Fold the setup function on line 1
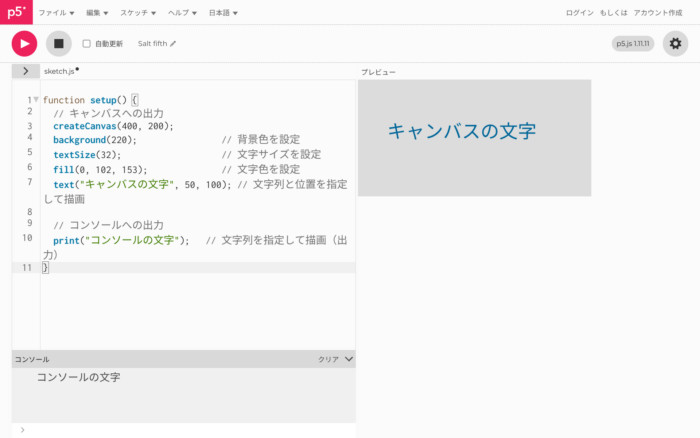700x438 pixels. click(x=37, y=100)
